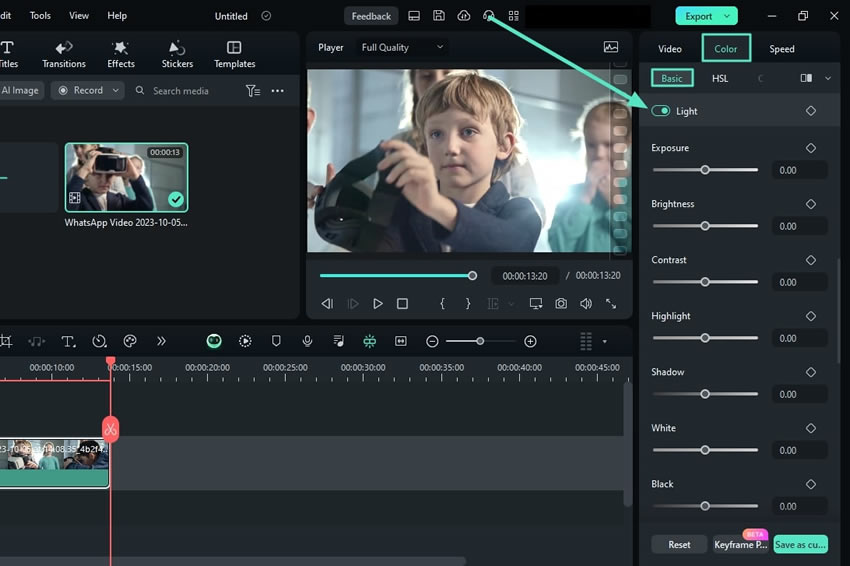Screen dimensions: 850x566
Task: Add a marker with the shield icon
Action: coord(276,341)
